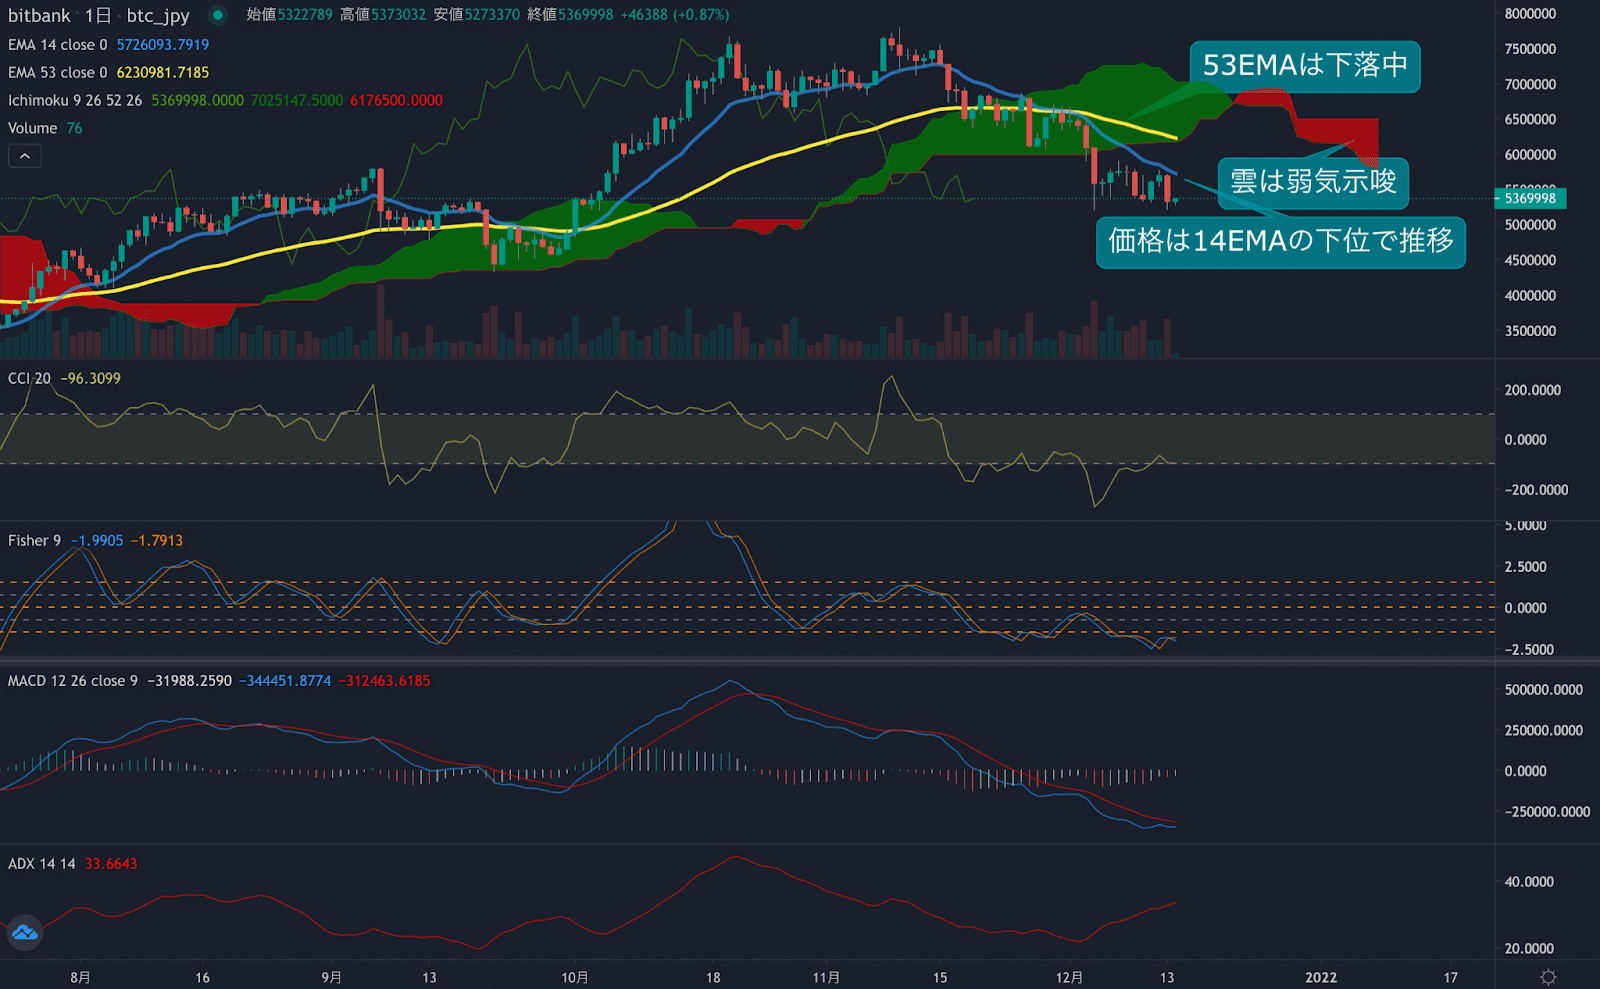Select the 雲は弱気示唆 callout annotation
Viewport: 1600px width, 989px height.
(1312, 182)
